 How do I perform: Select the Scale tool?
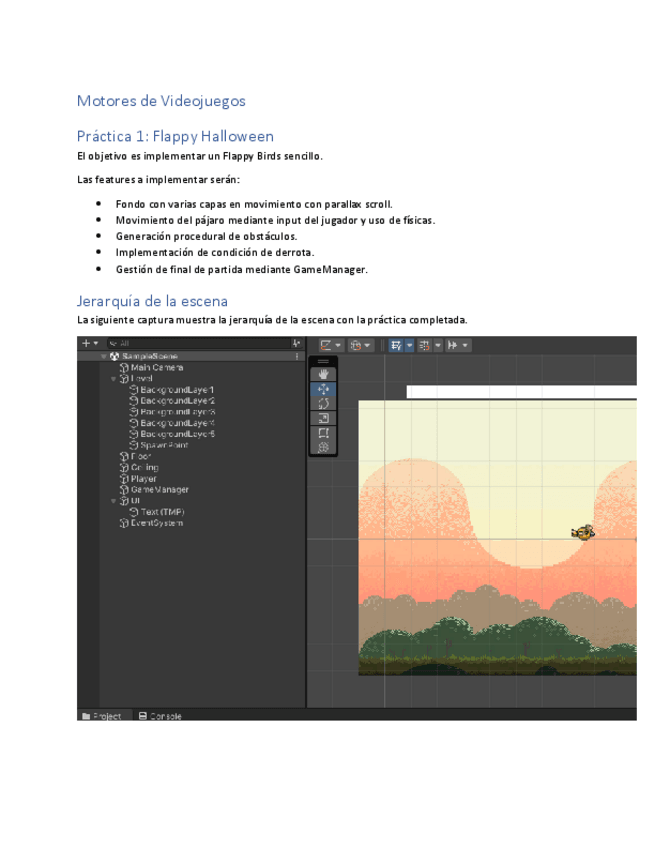tap(323, 418)
